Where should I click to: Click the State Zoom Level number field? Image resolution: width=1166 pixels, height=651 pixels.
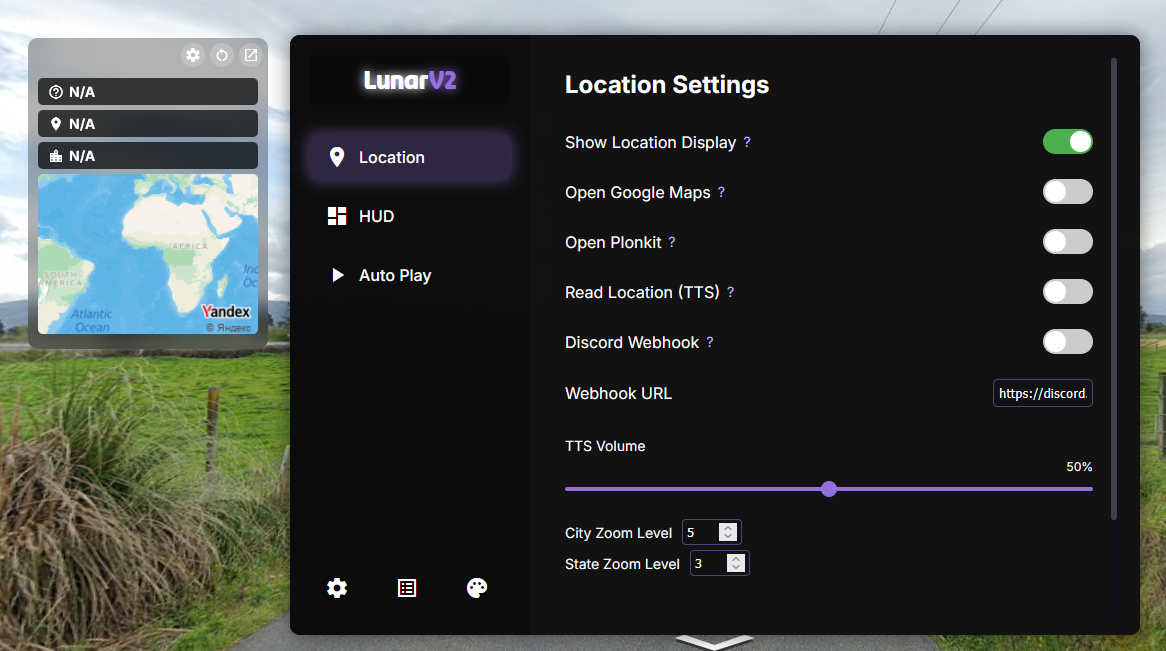click(719, 563)
